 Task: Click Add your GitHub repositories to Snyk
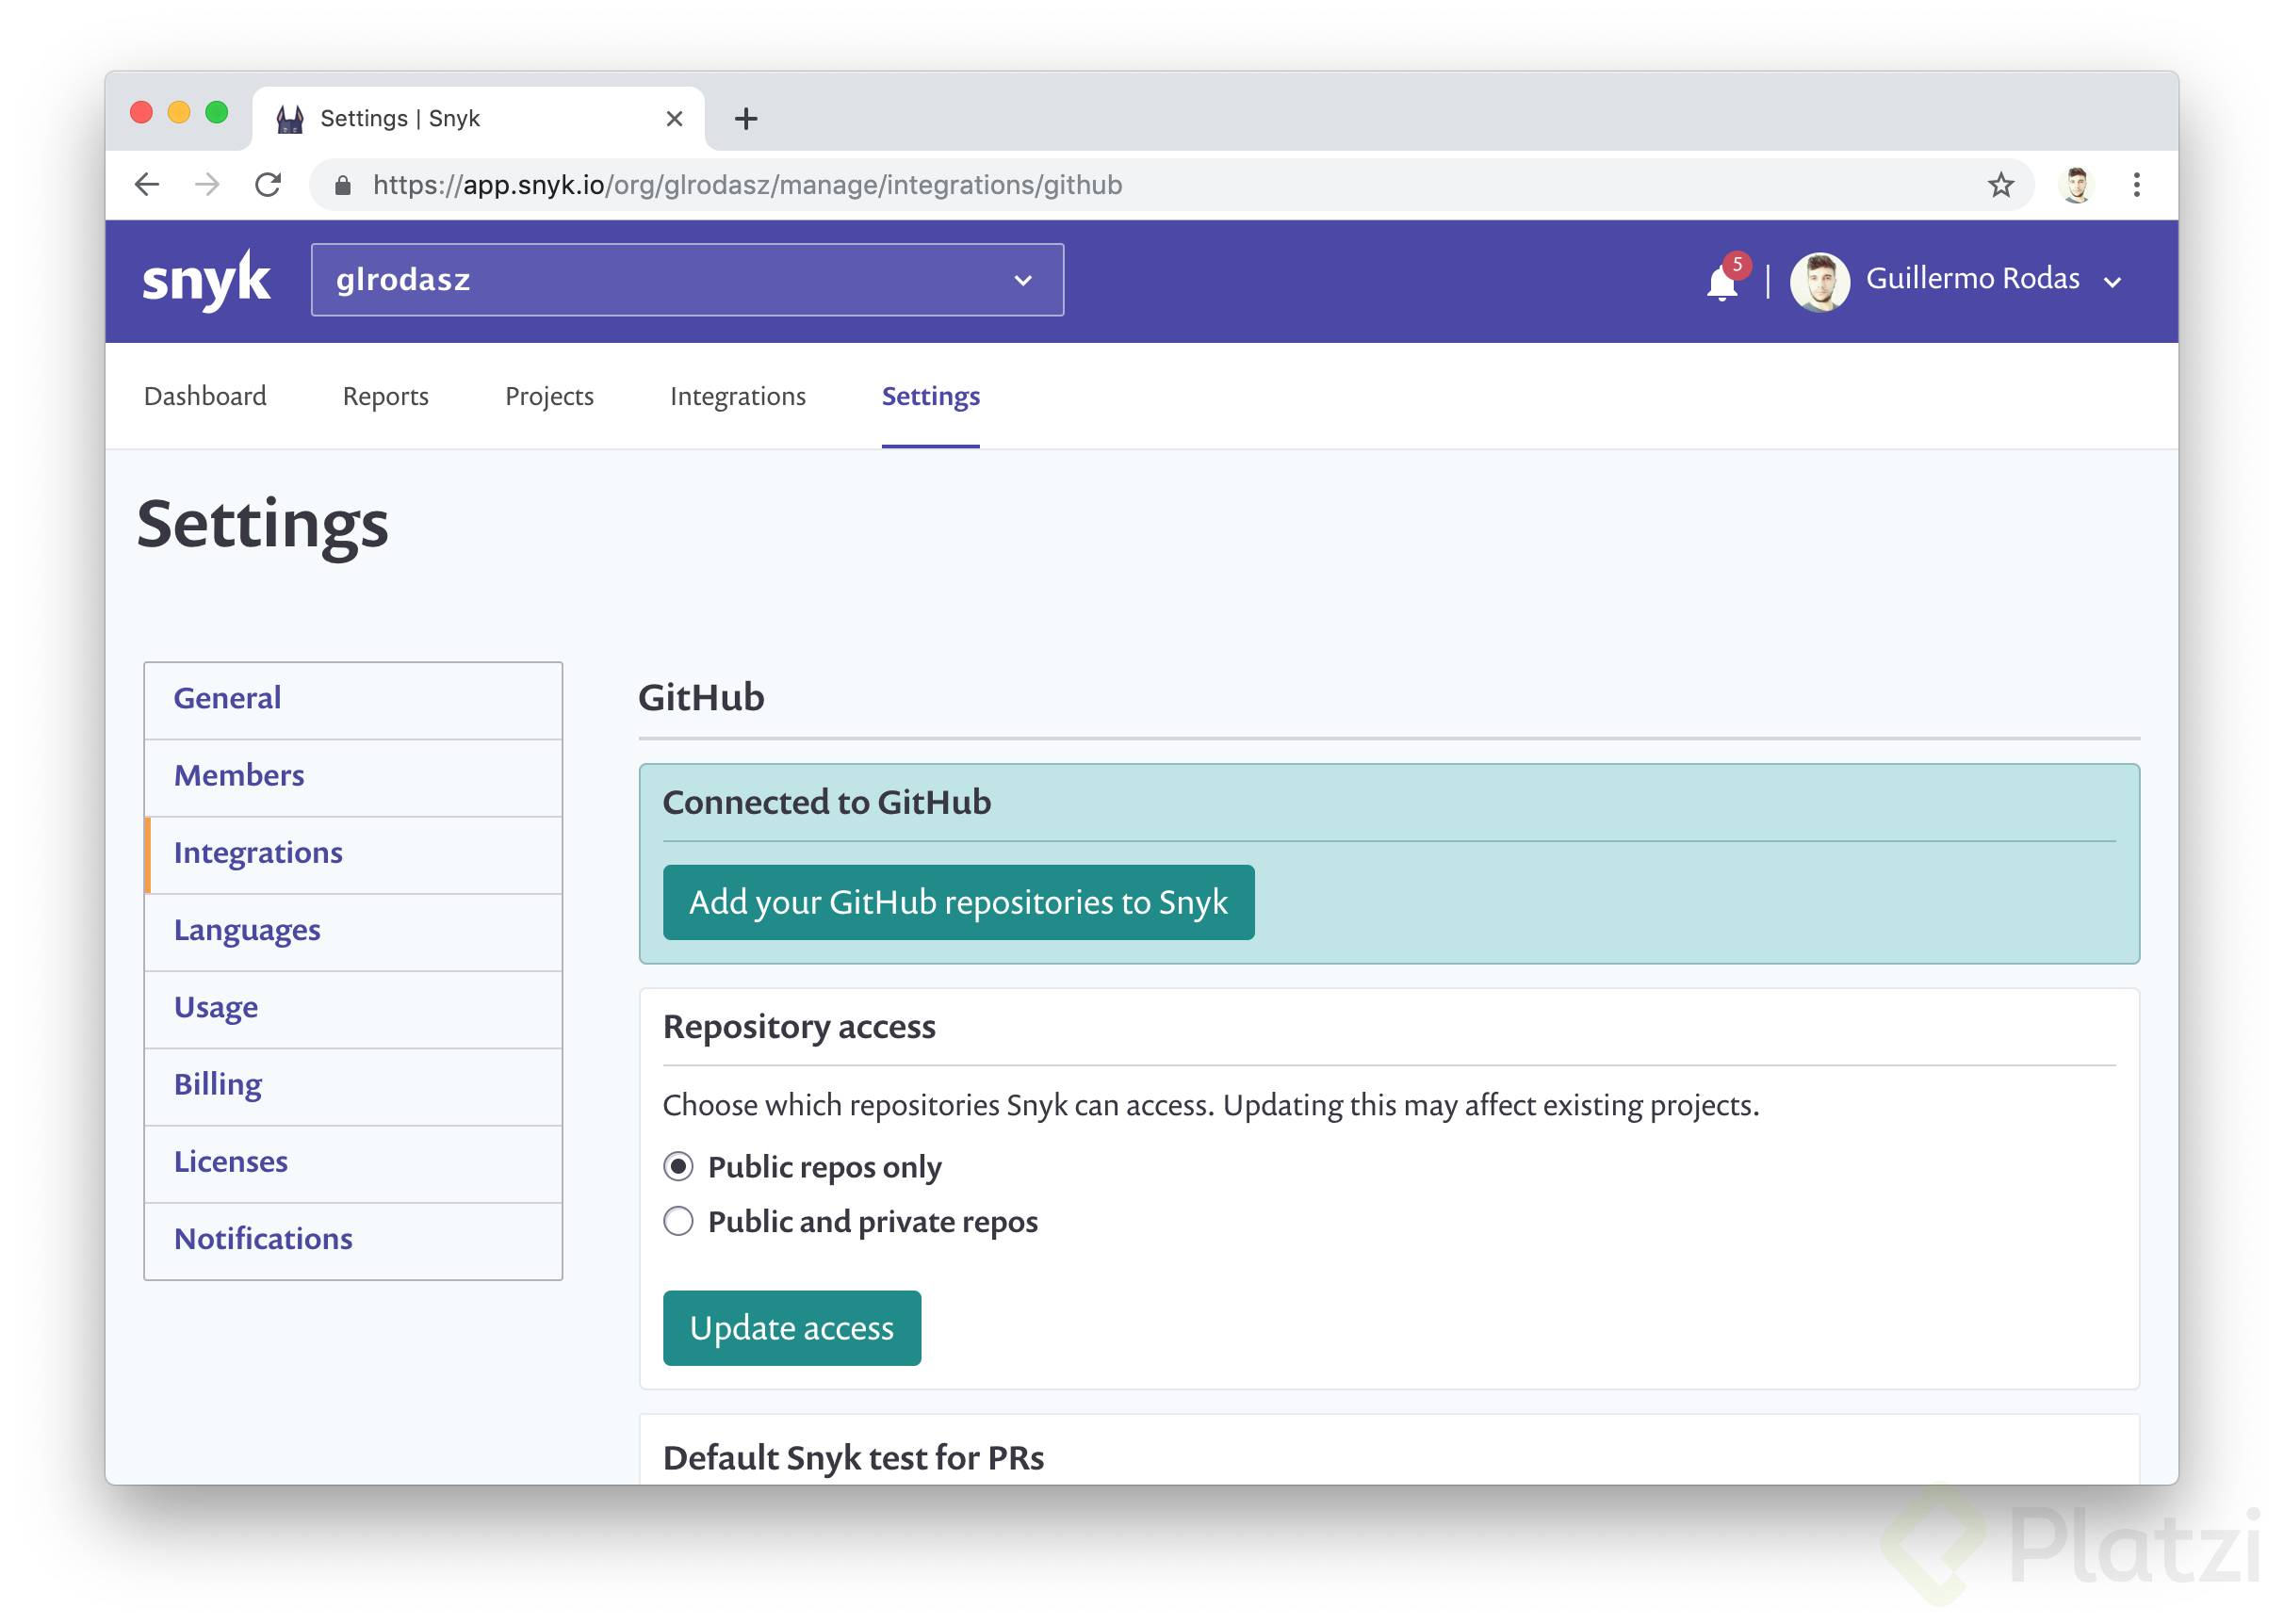[x=958, y=902]
